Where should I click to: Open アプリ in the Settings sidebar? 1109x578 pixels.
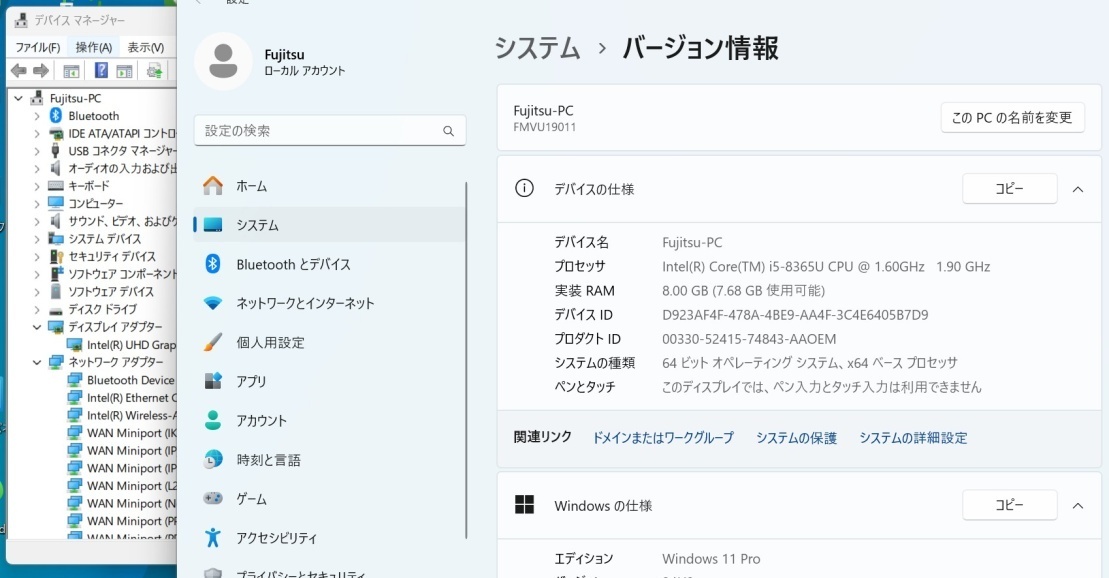point(329,381)
